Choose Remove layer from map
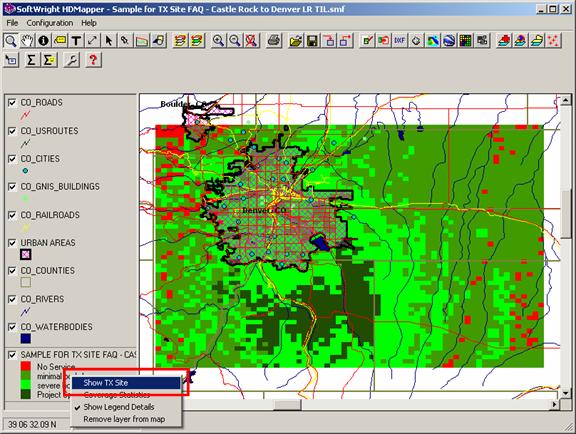Image resolution: width=576 pixels, height=434 pixels. (126, 419)
